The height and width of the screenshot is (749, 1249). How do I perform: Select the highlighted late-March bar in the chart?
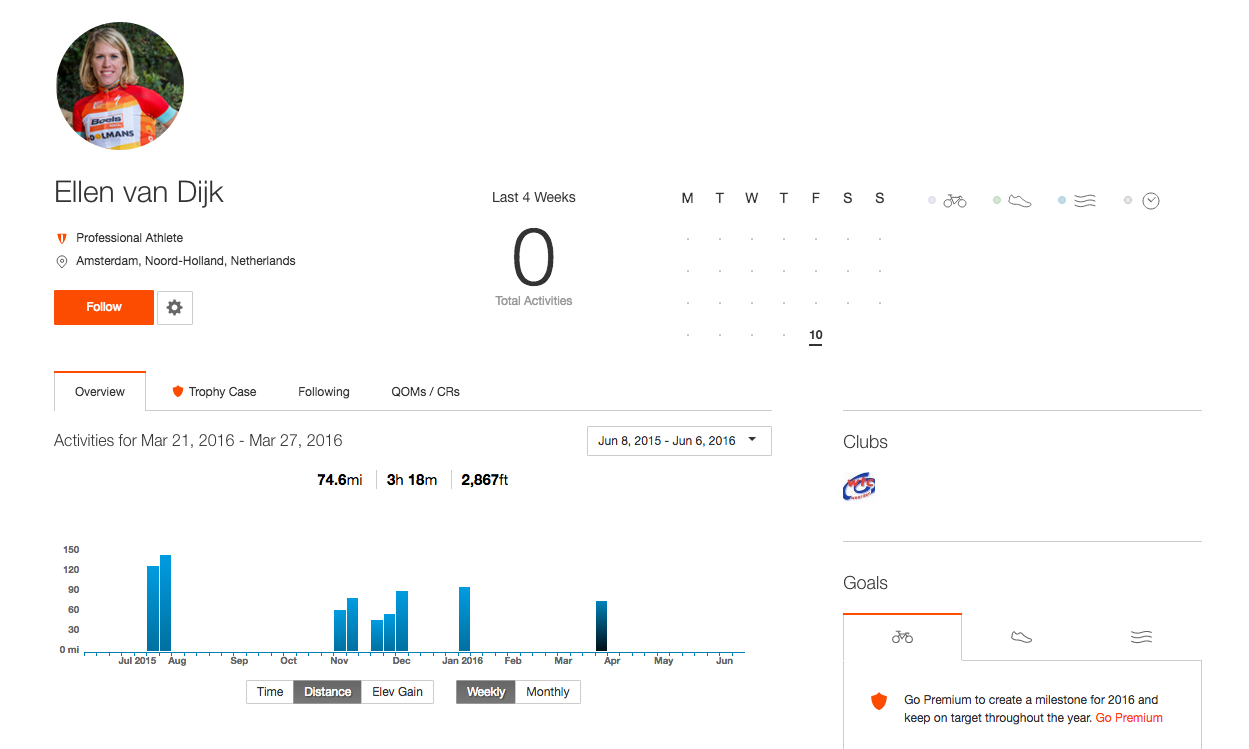tap(601, 627)
